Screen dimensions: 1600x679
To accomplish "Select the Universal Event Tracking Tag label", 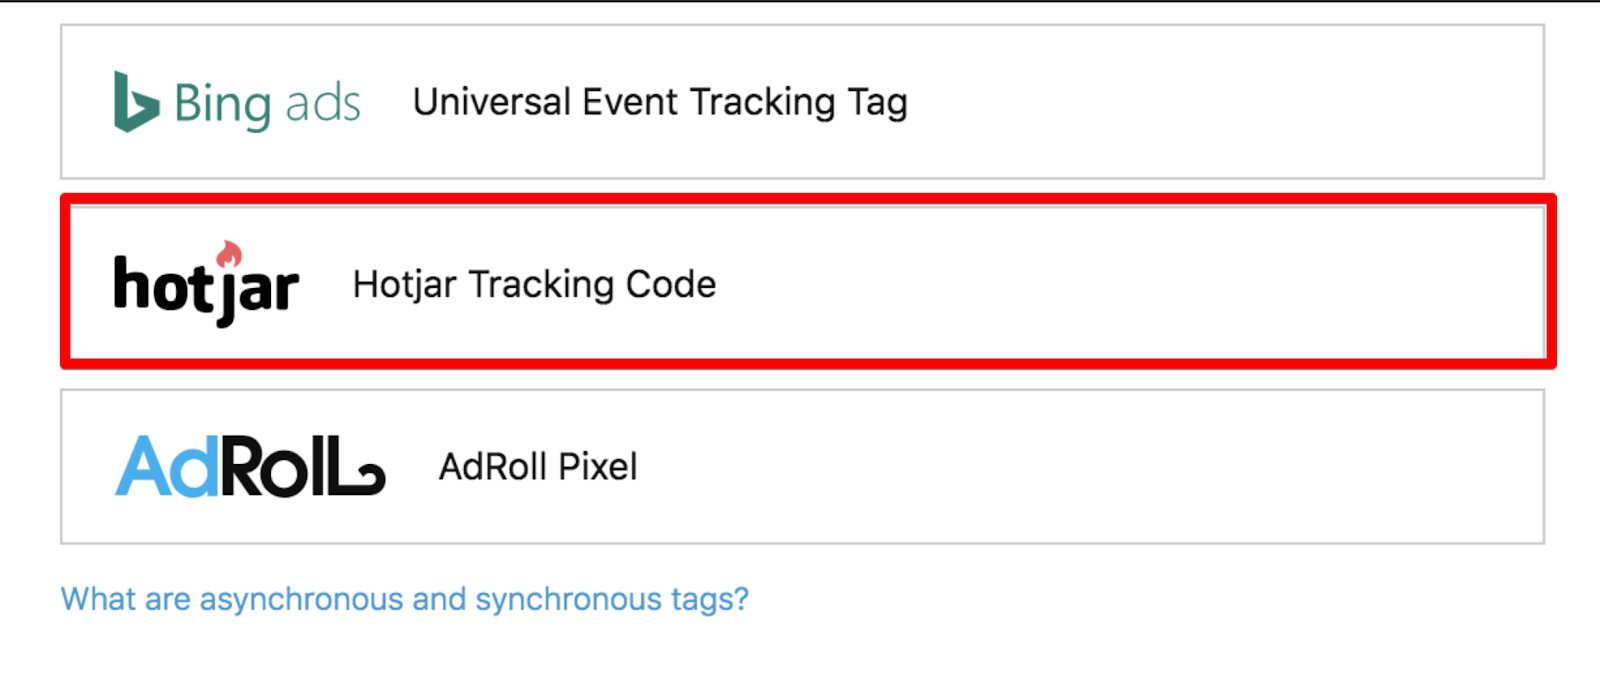I will (x=660, y=102).
